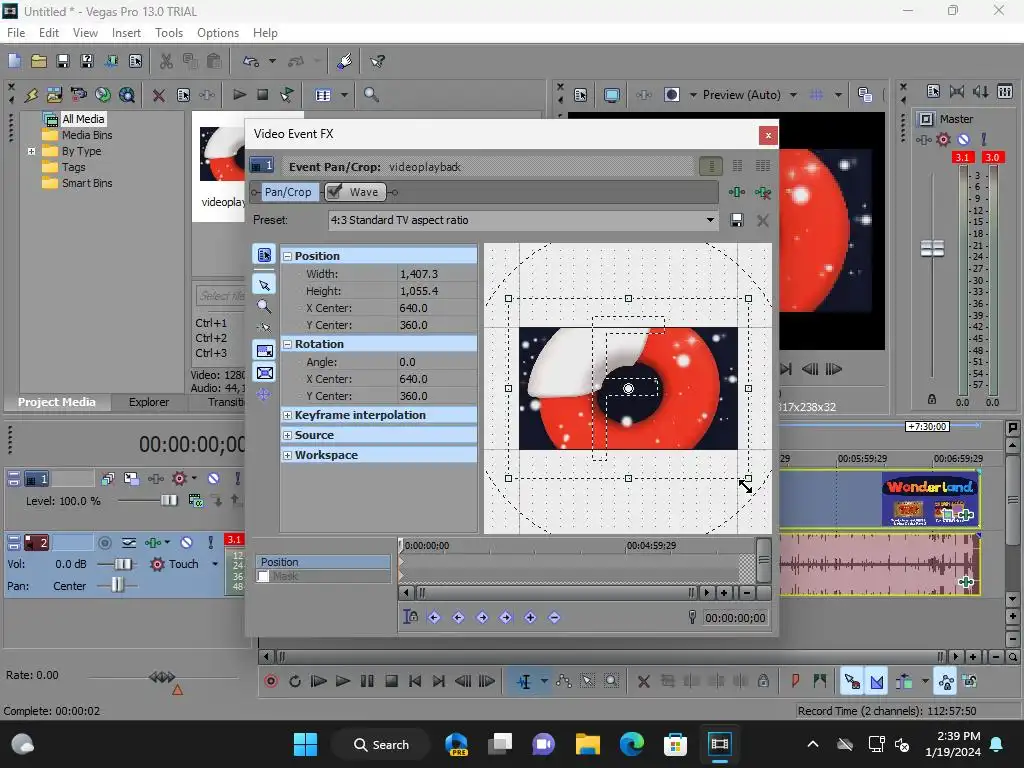Click the Delete Keyframe diamond button
This screenshot has height=768, width=1024.
click(x=554, y=617)
